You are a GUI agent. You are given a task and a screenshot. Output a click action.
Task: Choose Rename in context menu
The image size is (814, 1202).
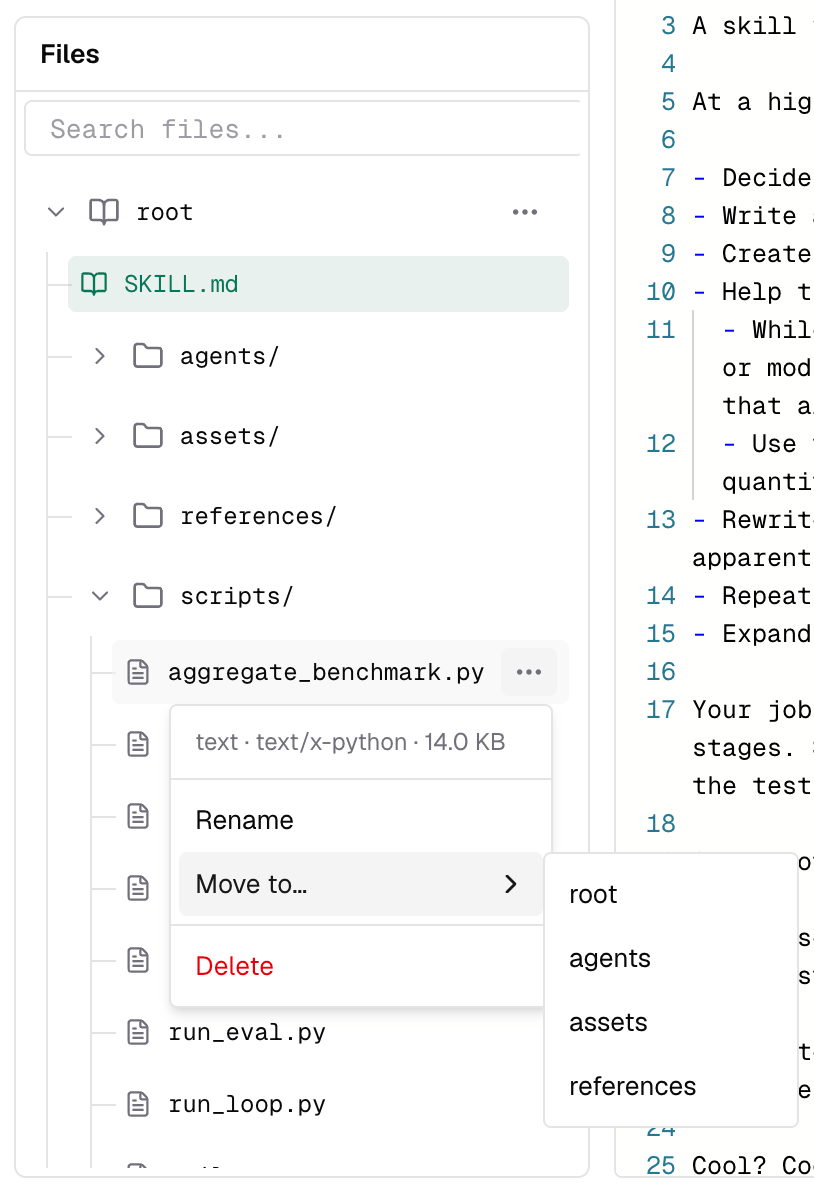(361, 820)
